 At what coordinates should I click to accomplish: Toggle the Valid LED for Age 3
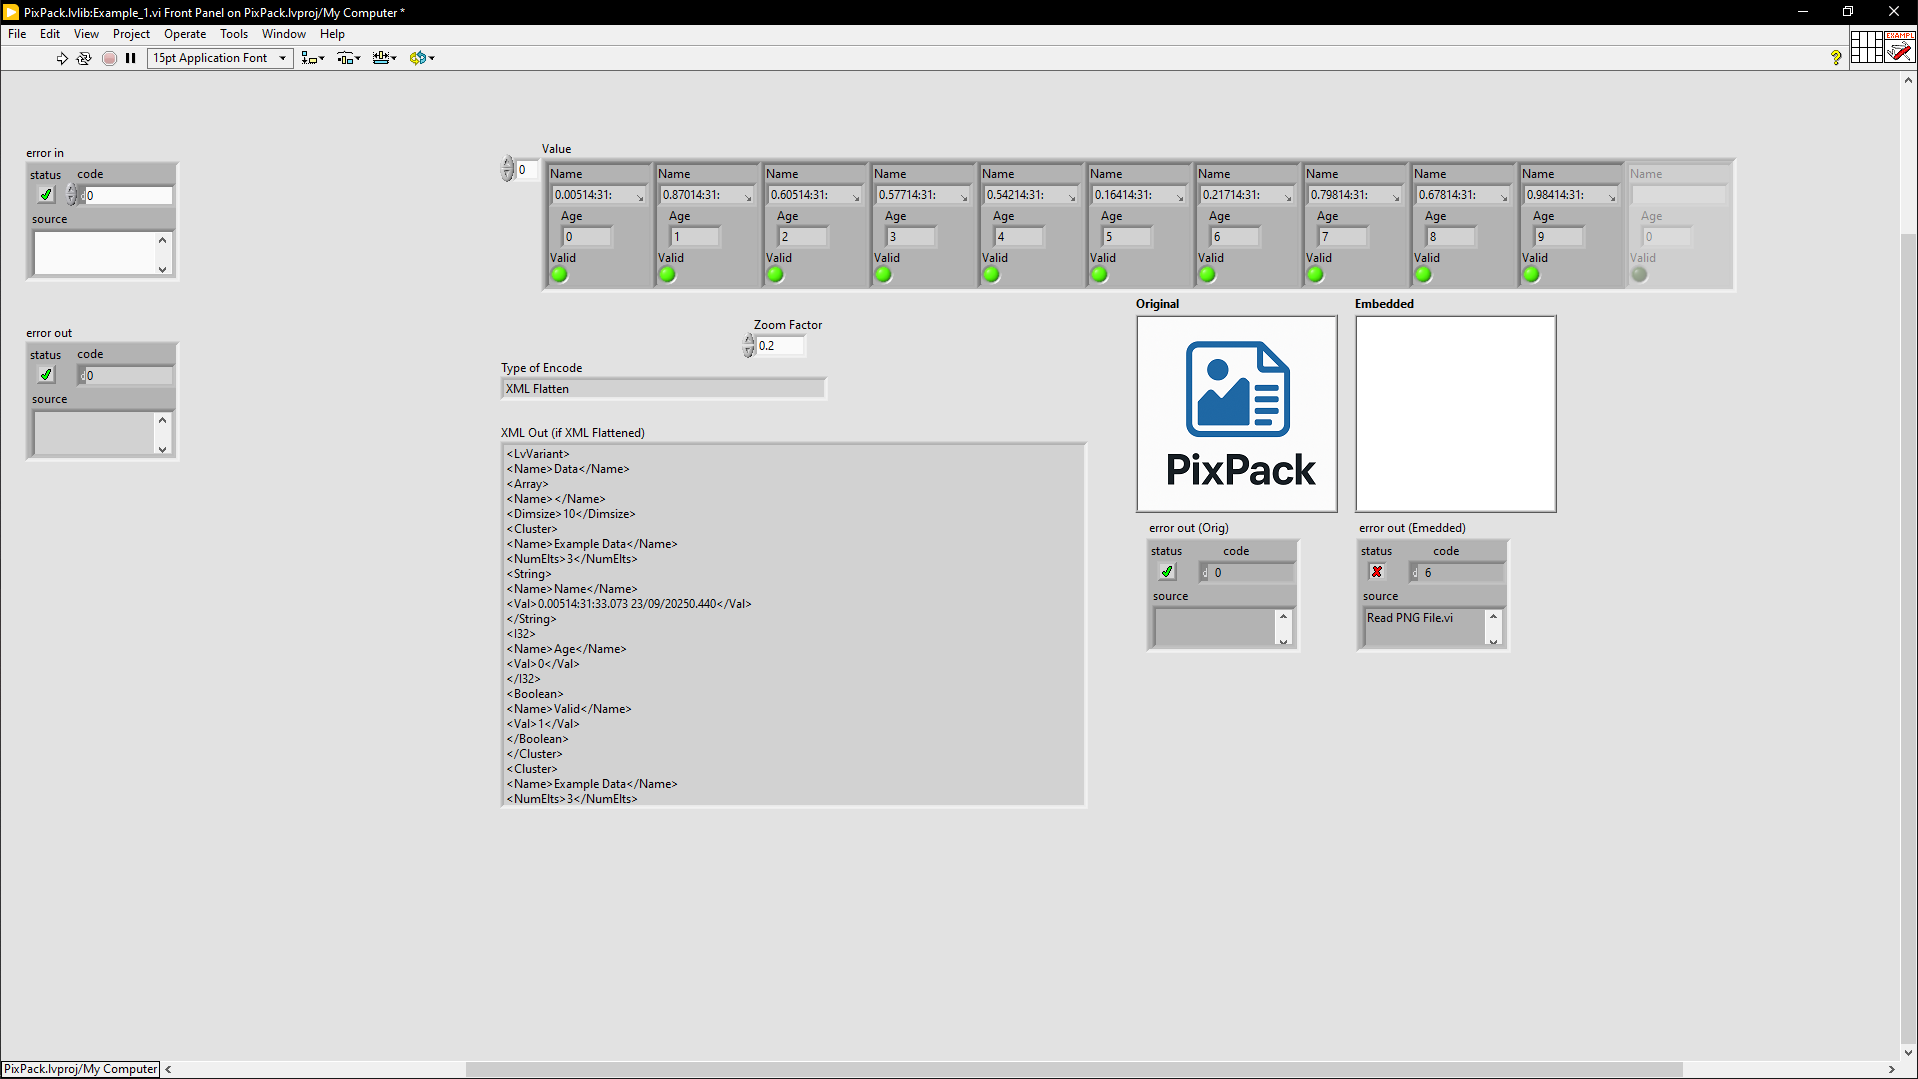pyautogui.click(x=884, y=275)
